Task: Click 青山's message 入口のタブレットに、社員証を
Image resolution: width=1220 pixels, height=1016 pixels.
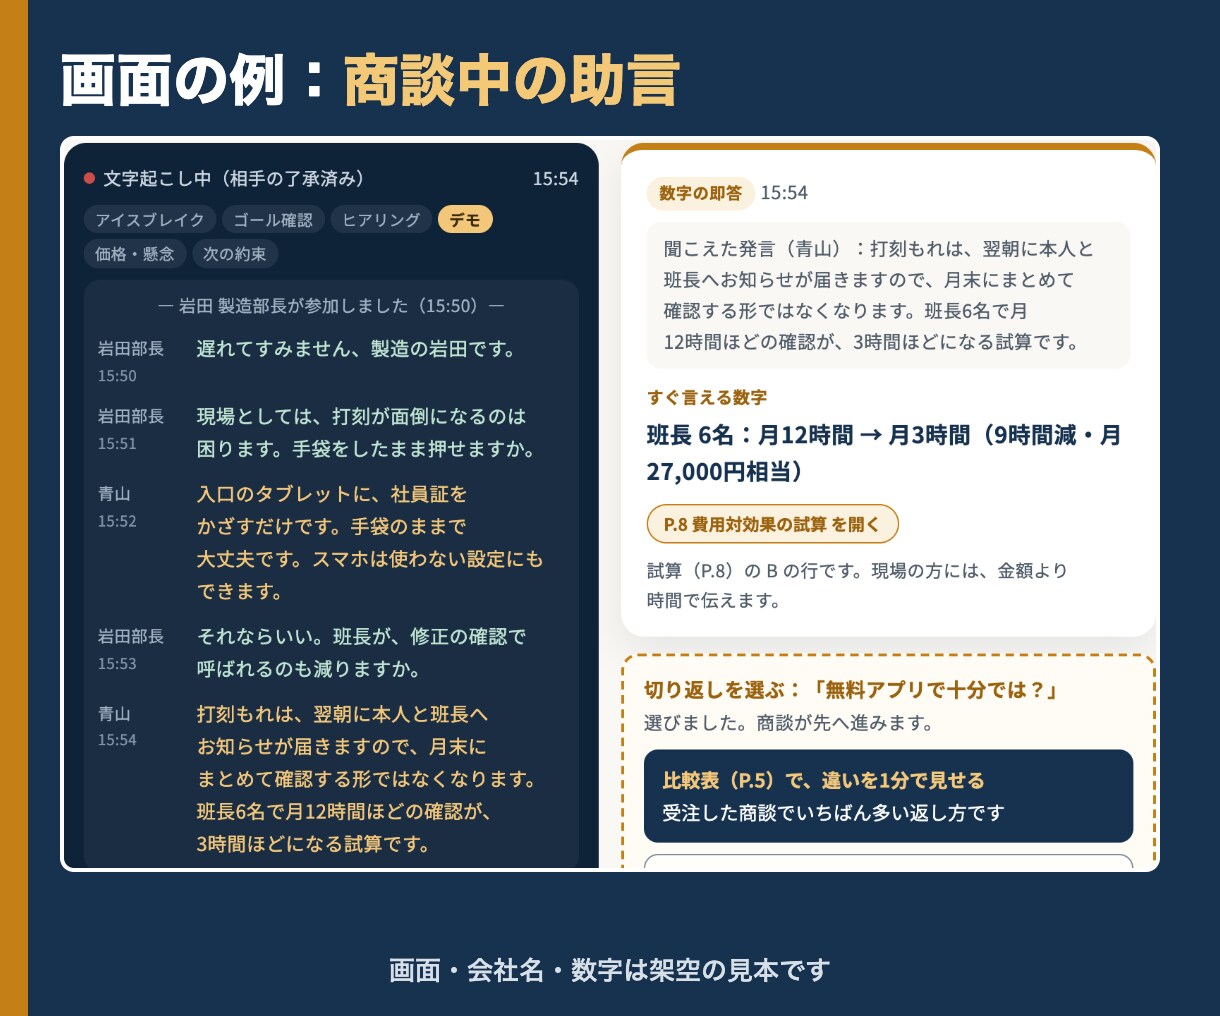Action: 370,543
